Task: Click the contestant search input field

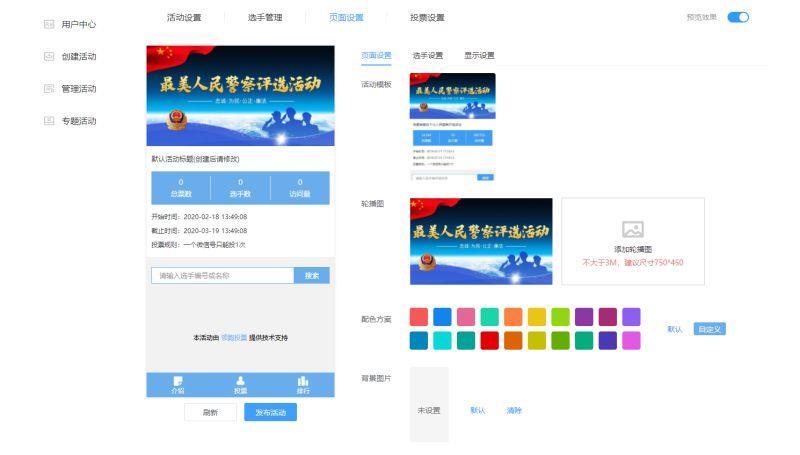Action: [222, 275]
